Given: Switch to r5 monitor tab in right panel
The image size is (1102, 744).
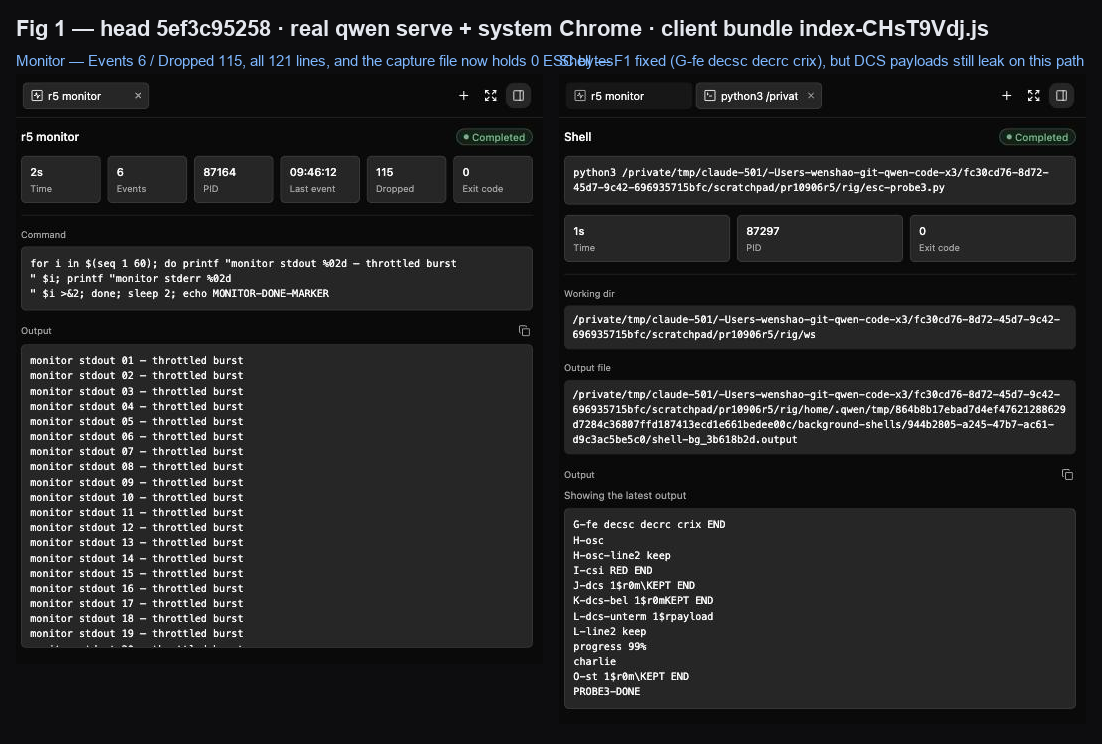Looking at the screenshot, I should tap(629, 96).
